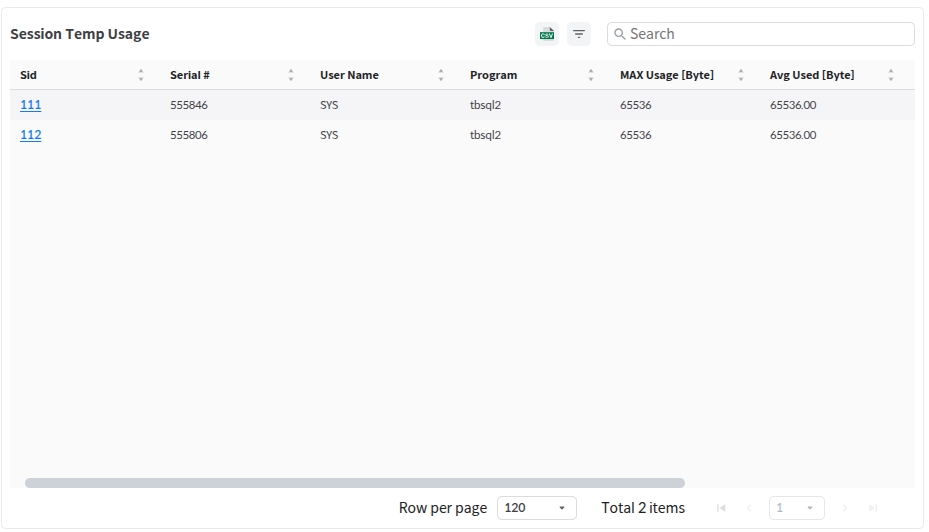929x532 pixels.
Task: Go to the previous page
Action: (749, 508)
